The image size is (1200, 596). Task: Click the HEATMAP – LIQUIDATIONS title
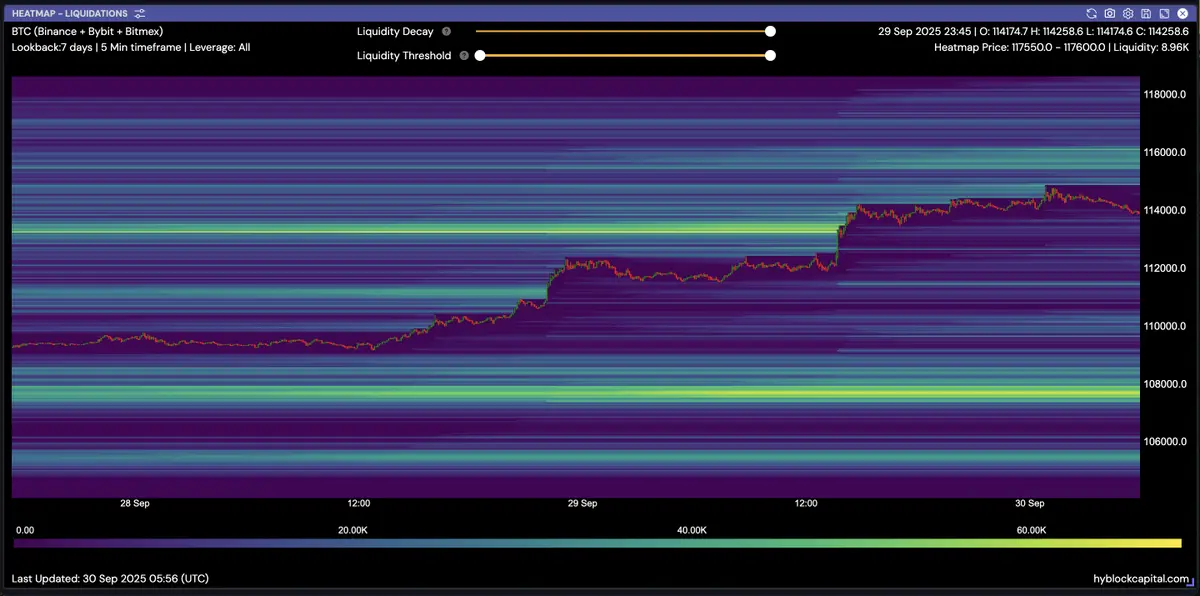click(70, 14)
